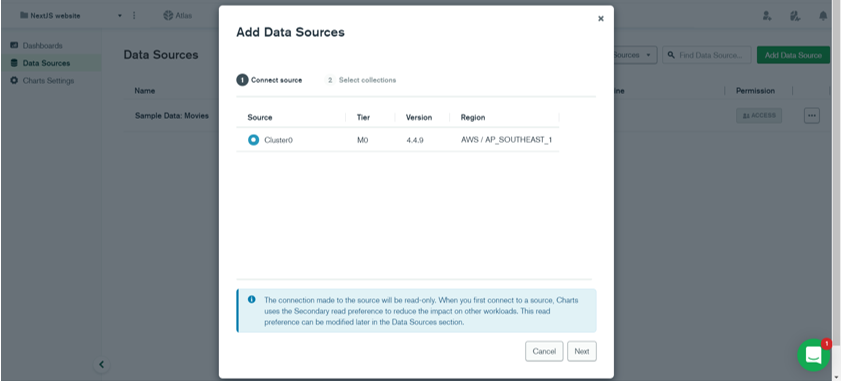Click the Cluster0 source name
The width and height of the screenshot is (845, 382).
[x=278, y=140]
